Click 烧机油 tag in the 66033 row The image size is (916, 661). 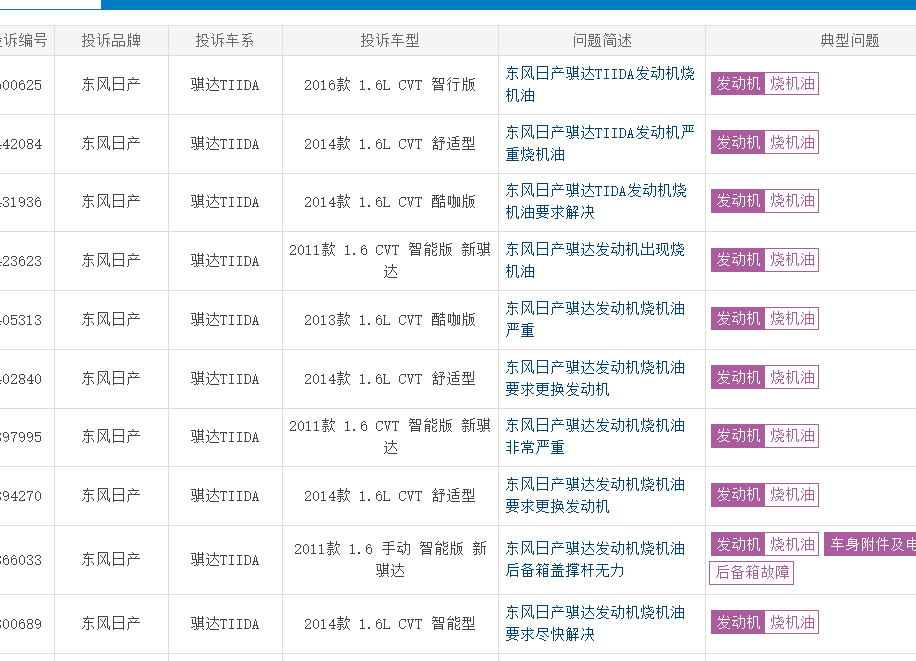(x=792, y=544)
